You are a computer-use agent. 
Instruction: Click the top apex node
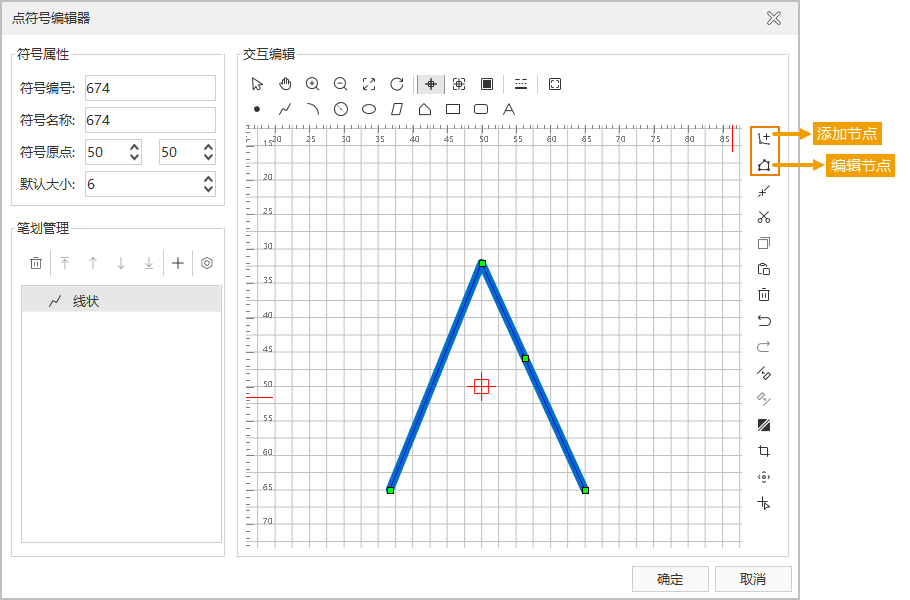tap(482, 263)
